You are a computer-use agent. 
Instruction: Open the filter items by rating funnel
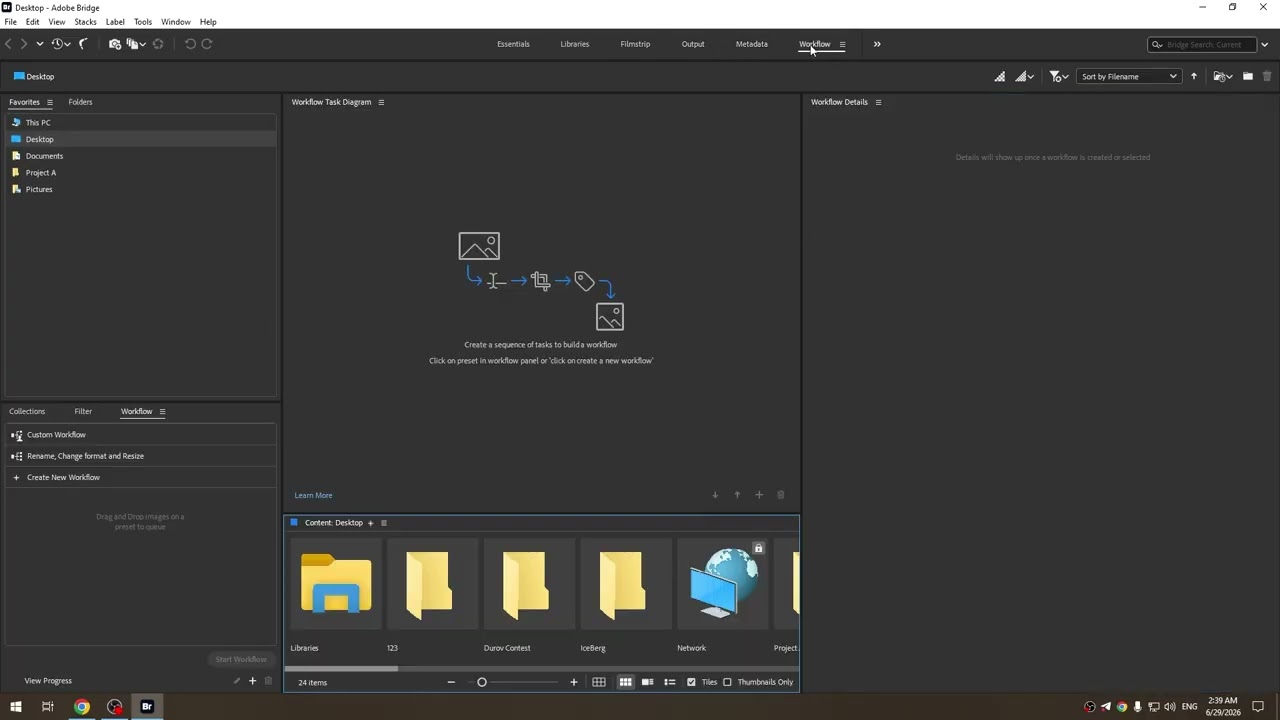tap(1058, 76)
